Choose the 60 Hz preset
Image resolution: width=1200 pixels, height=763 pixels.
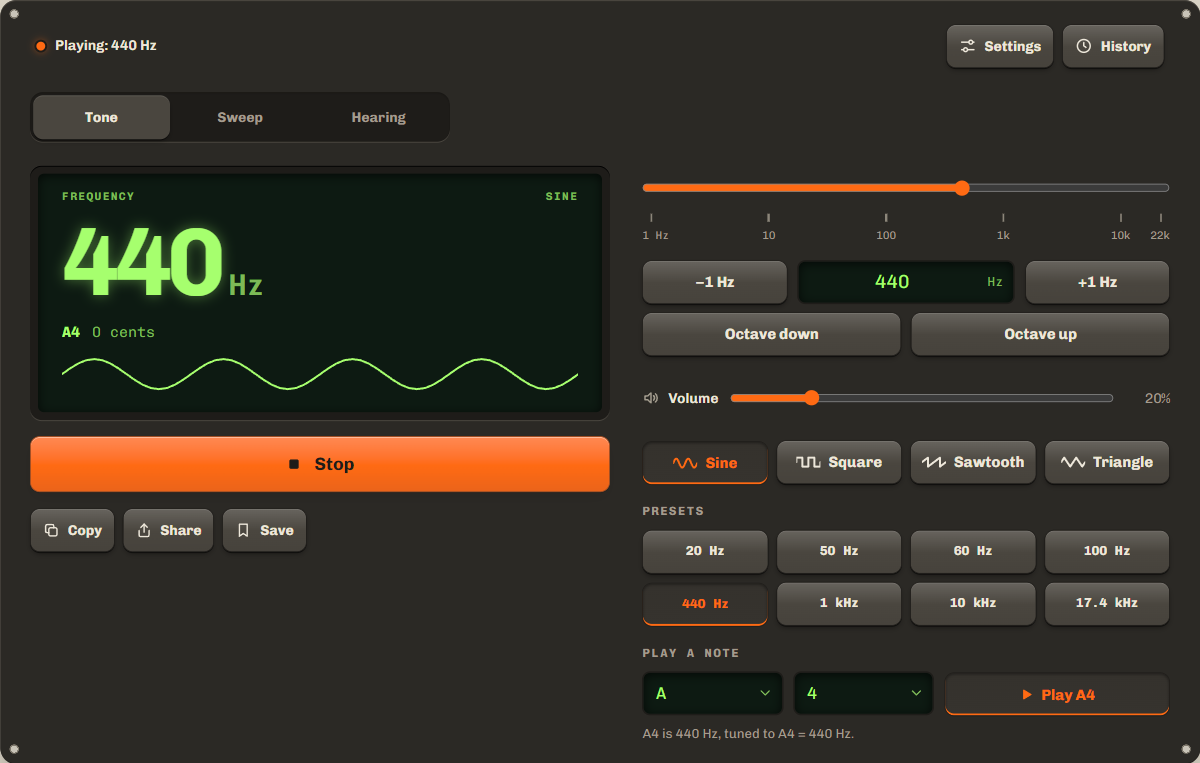click(973, 551)
